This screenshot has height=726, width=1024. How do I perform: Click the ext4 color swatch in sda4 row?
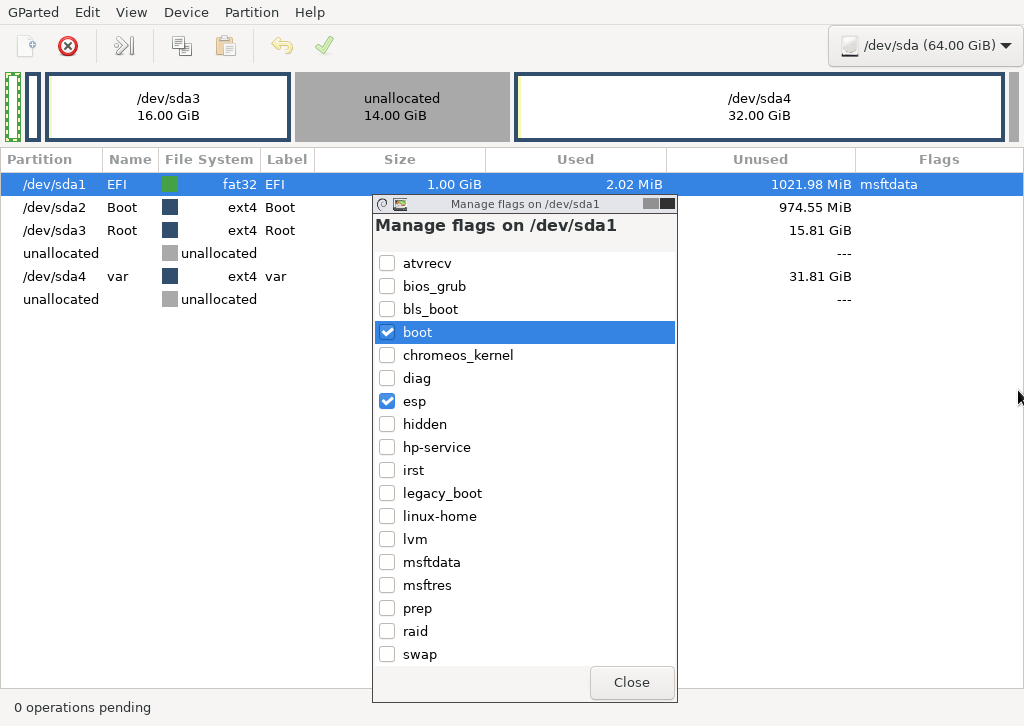(x=170, y=276)
